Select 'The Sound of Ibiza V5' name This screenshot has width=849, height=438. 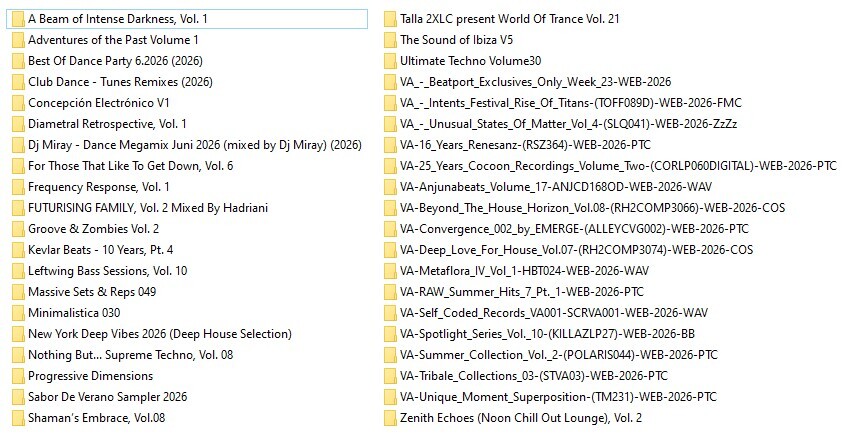(456, 40)
